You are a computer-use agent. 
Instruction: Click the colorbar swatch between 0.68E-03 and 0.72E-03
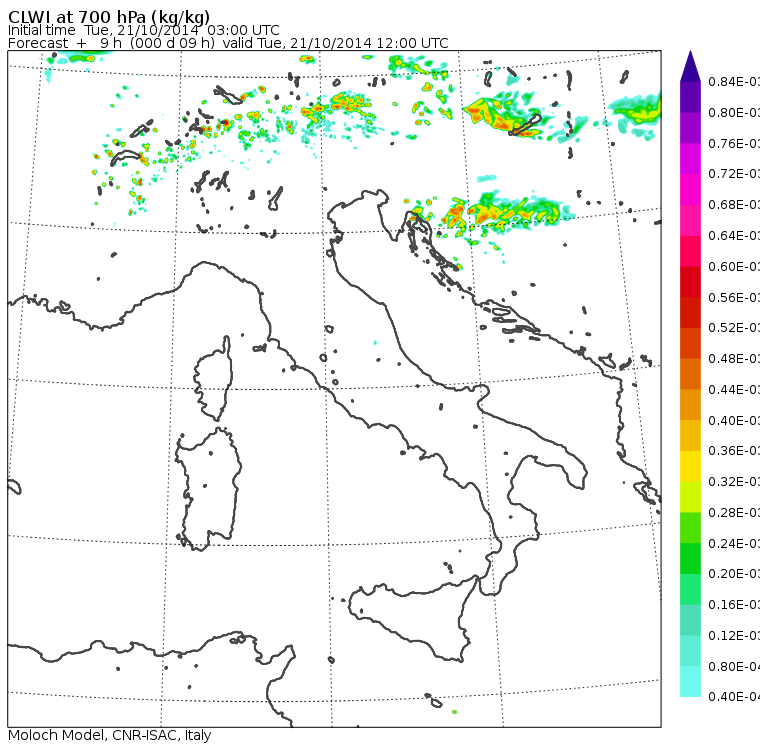click(690, 189)
